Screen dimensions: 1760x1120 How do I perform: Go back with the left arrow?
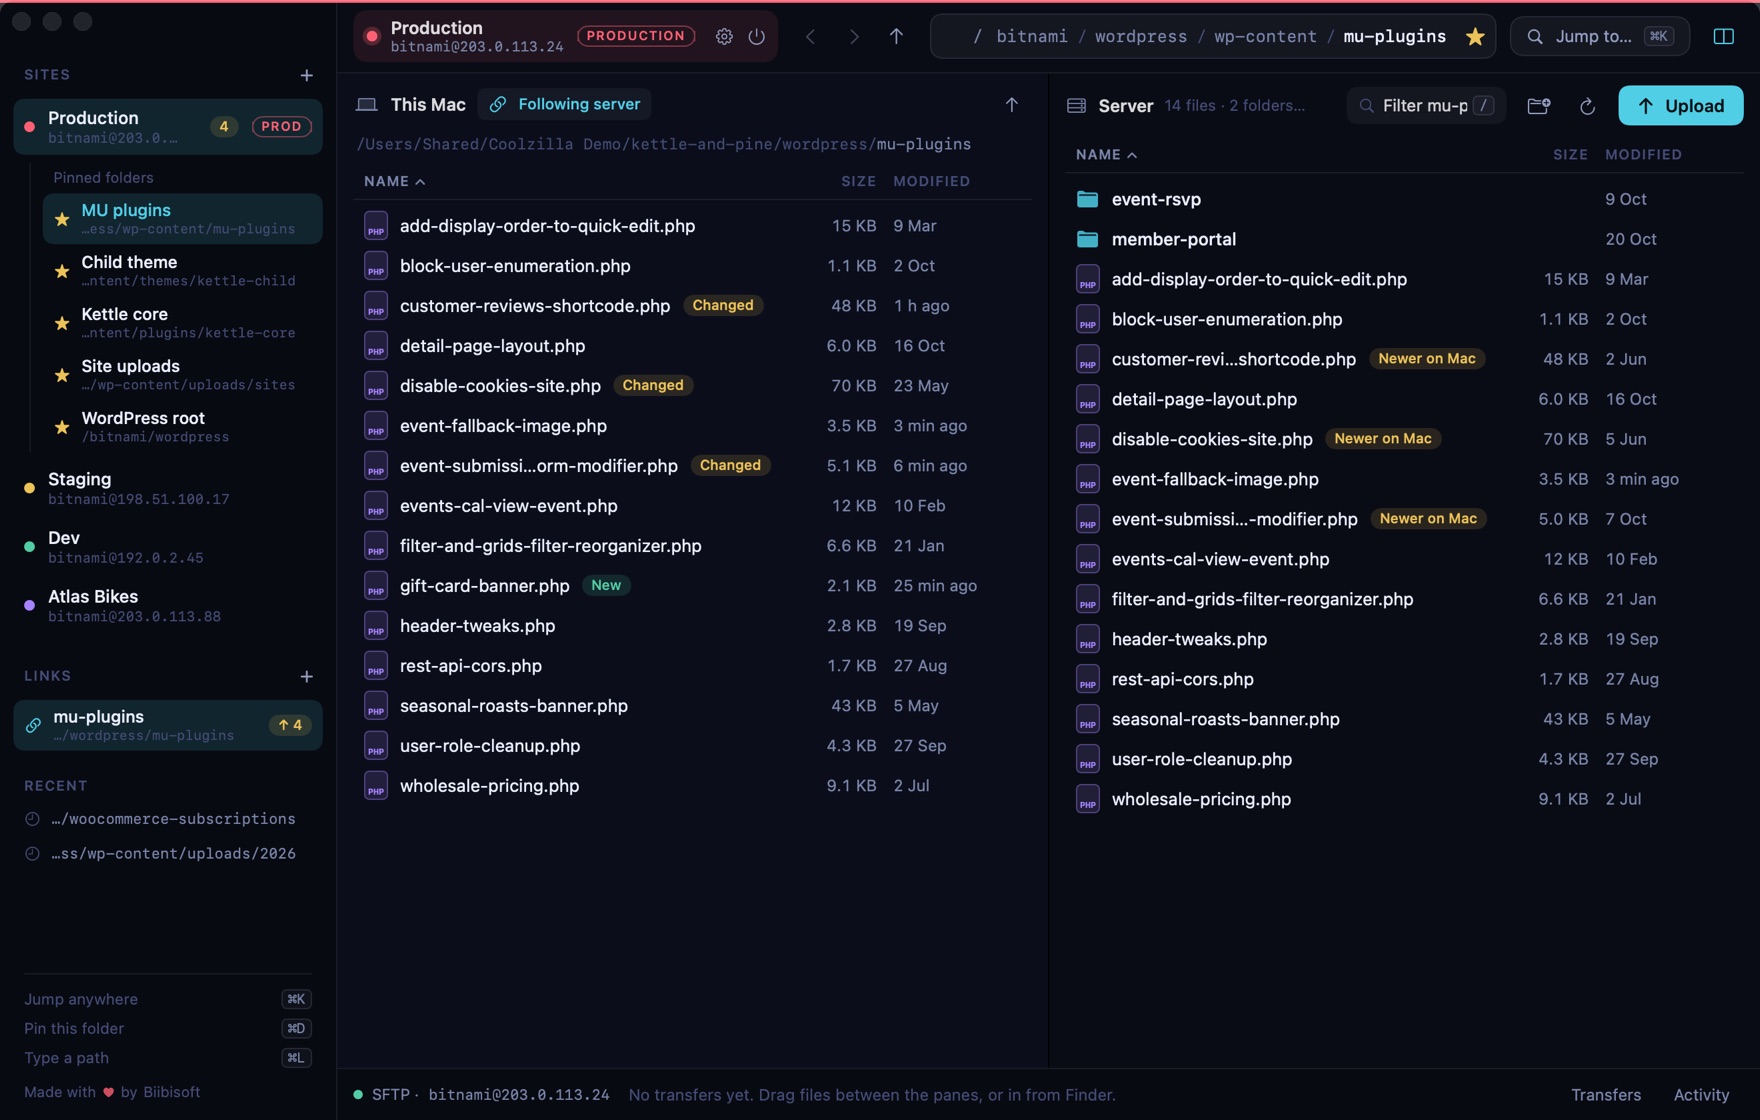point(810,36)
